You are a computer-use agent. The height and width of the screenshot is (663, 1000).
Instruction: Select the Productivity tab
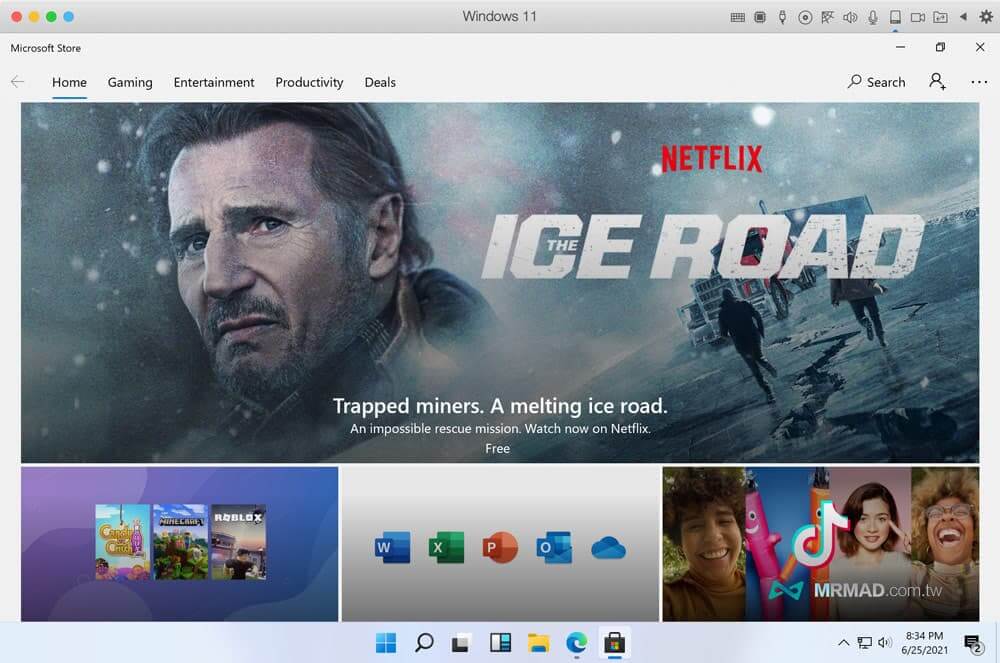point(309,82)
